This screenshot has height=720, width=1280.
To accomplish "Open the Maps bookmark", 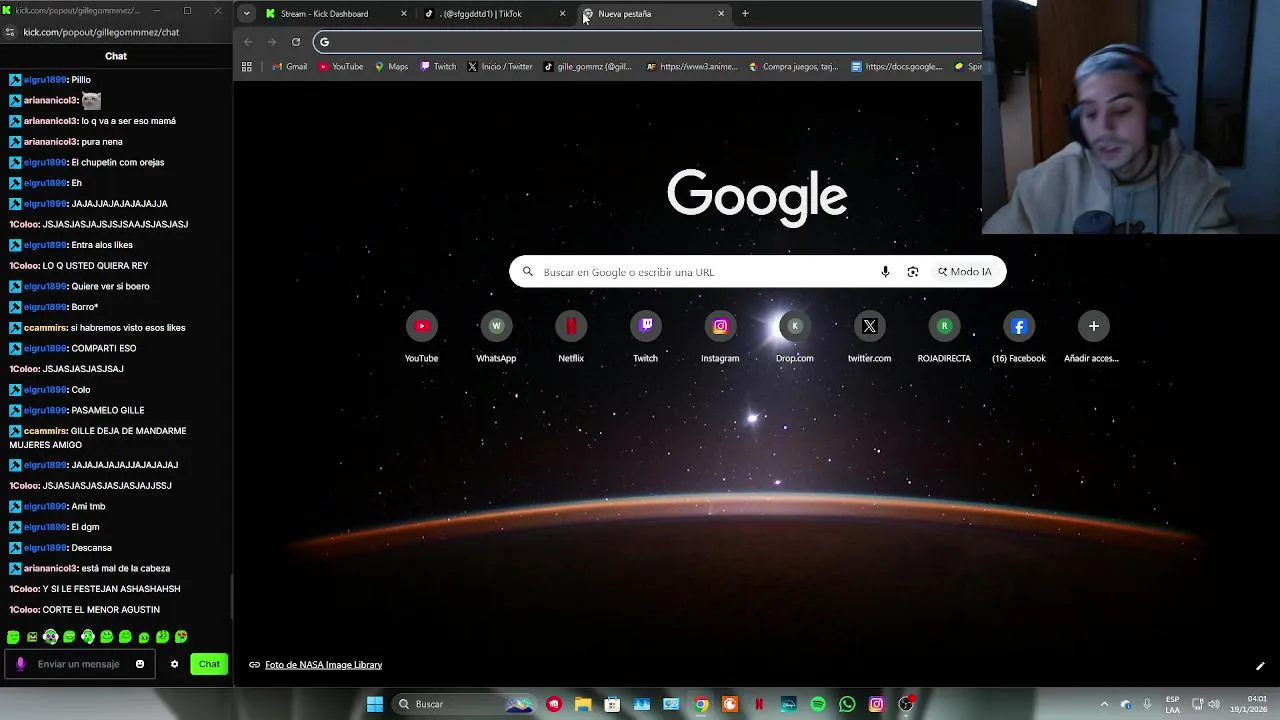I will pos(391,67).
